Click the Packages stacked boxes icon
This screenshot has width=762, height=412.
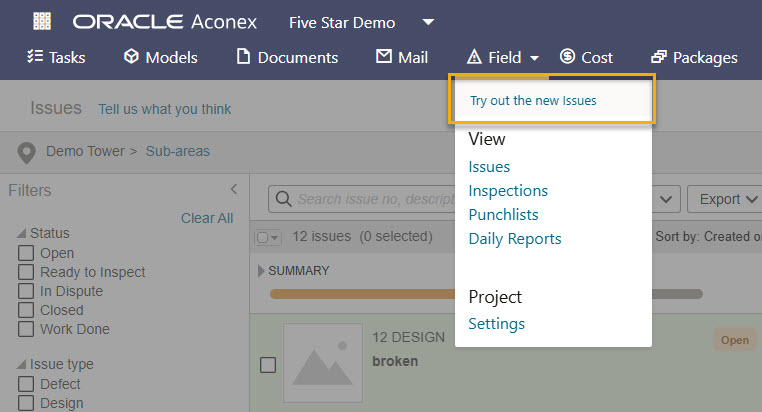[658, 57]
